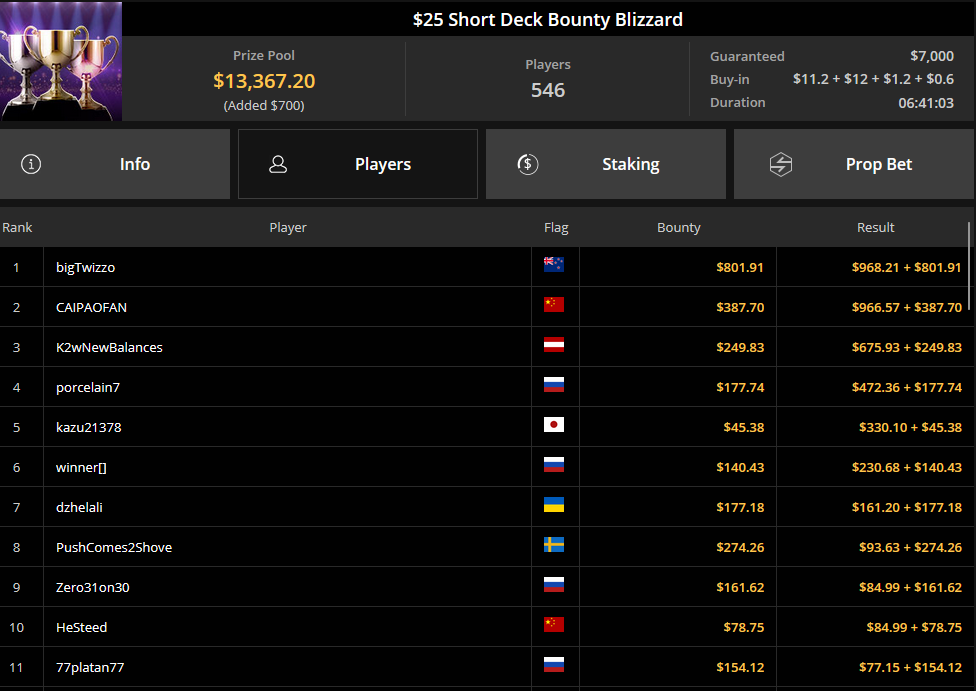
Task: Click the (Added $700) note
Action: [x=264, y=105]
